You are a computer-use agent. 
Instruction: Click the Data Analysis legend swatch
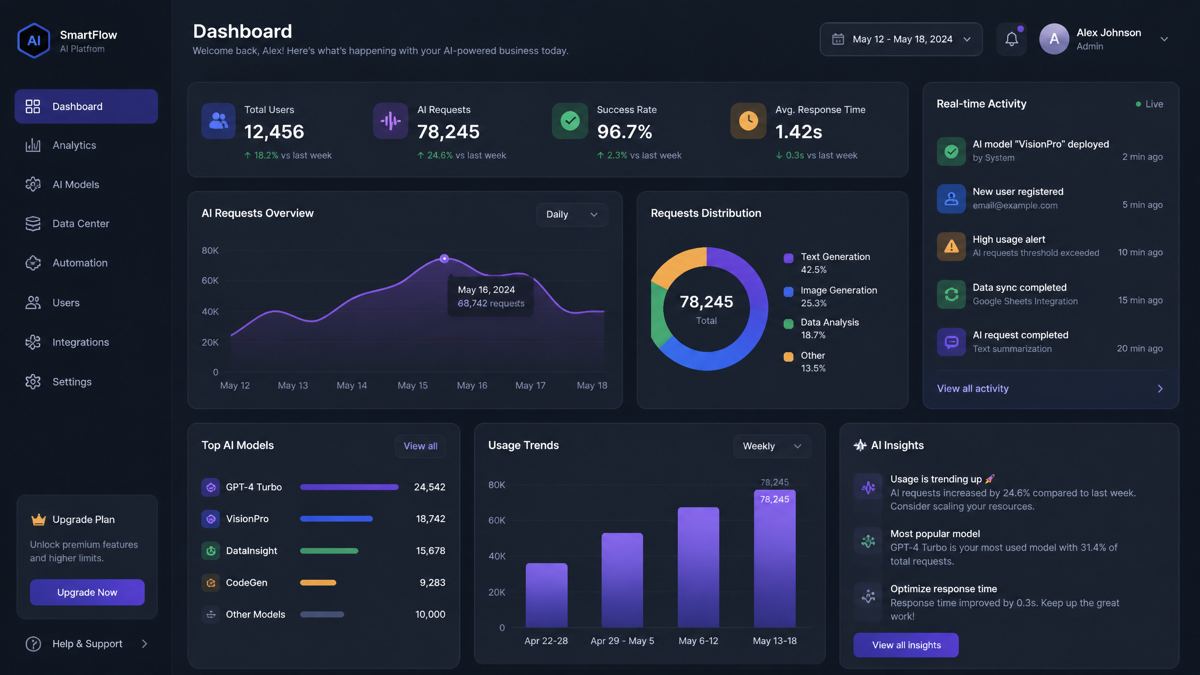point(789,324)
